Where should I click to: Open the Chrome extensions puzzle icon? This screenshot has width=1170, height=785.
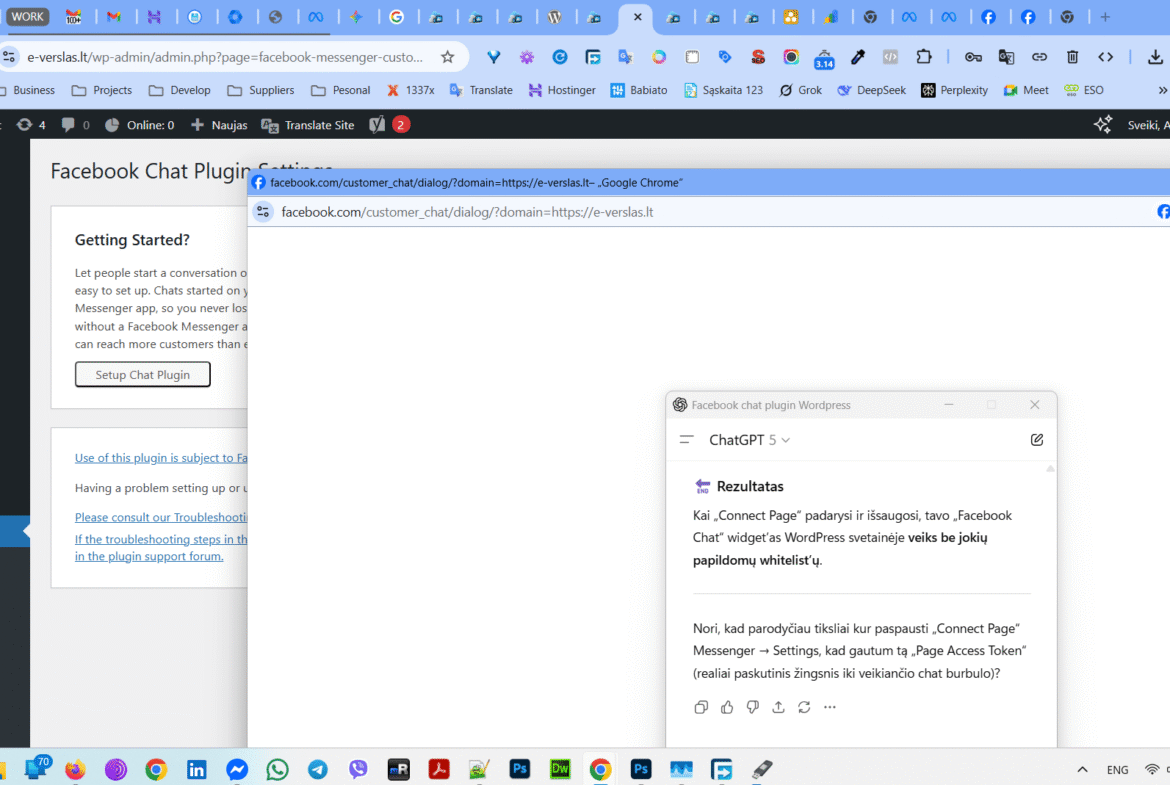[924, 57]
